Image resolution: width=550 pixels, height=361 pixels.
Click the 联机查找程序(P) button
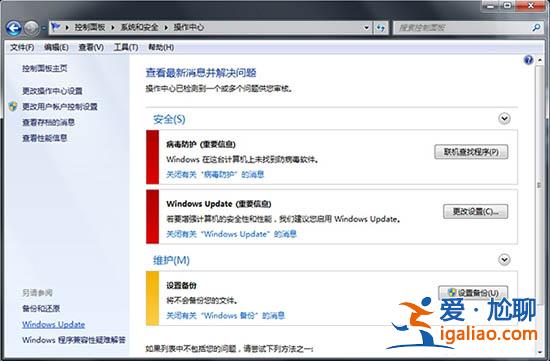(x=471, y=152)
